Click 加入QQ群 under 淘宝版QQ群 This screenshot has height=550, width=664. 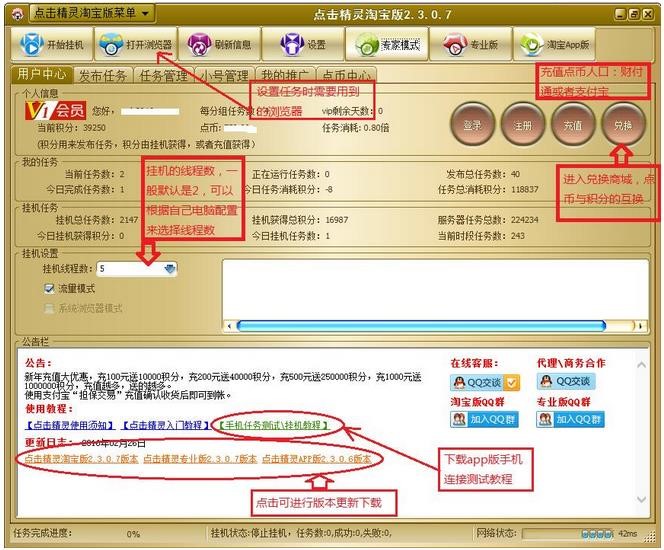pyautogui.click(x=484, y=420)
